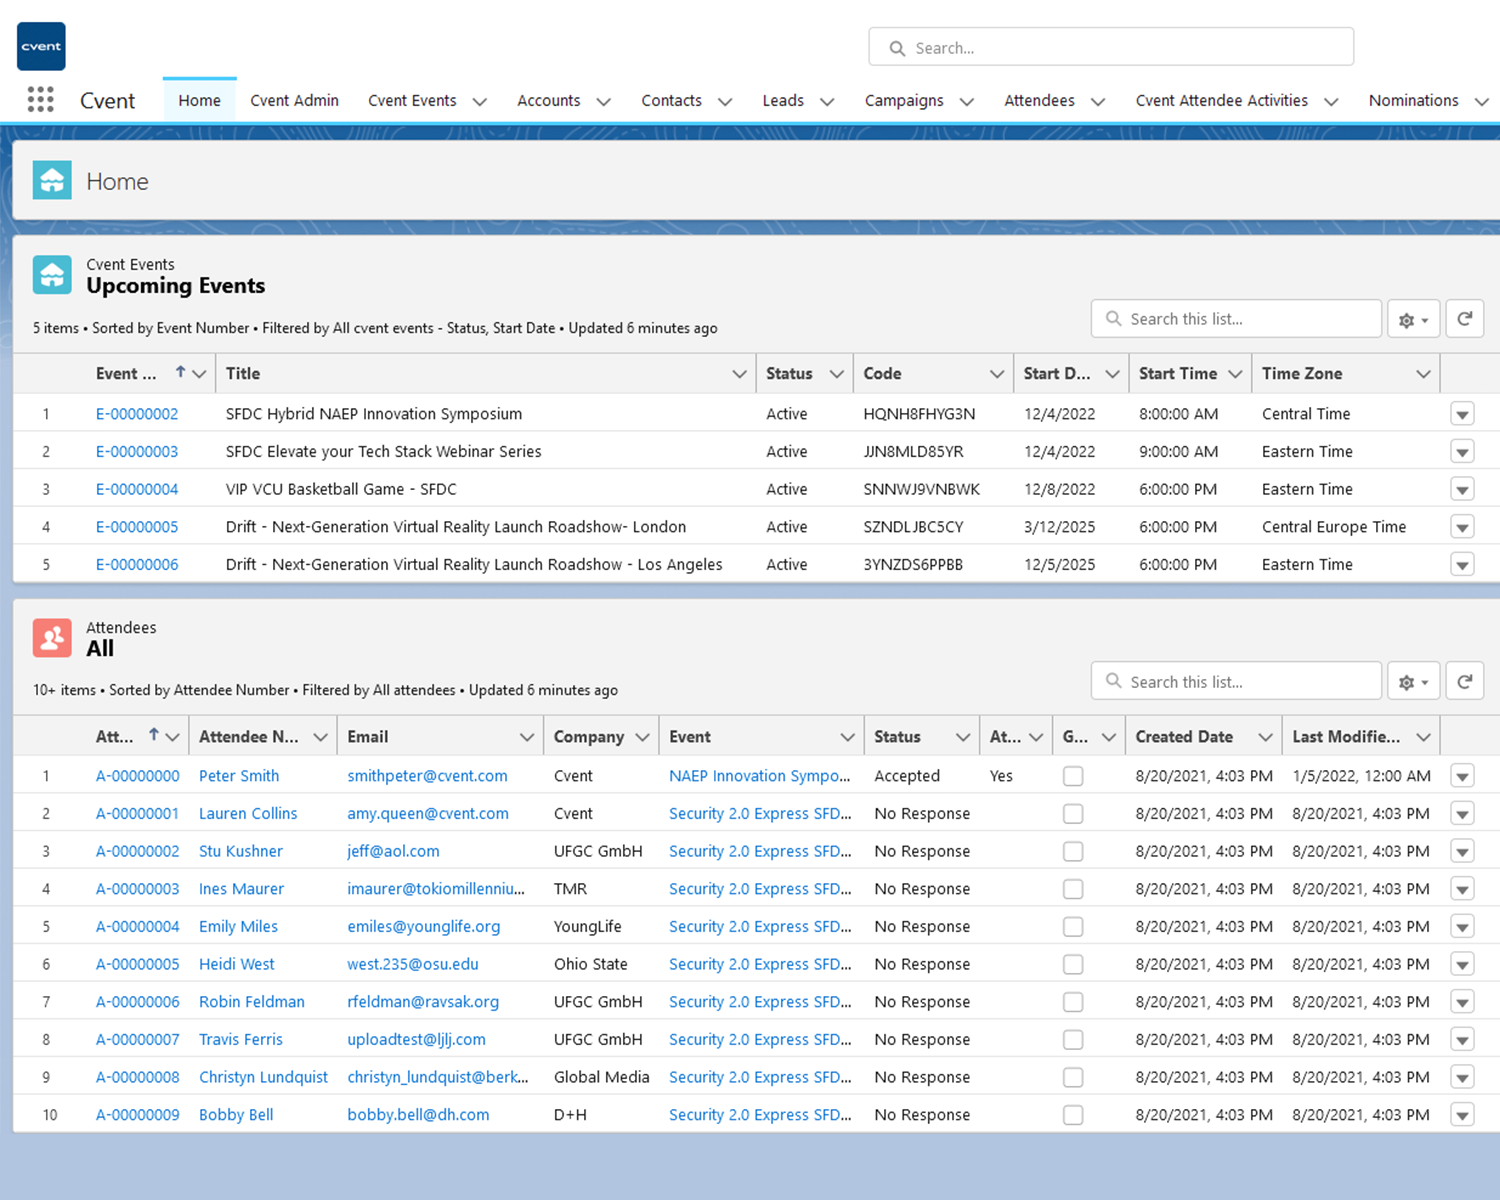Open row actions for event E-00000002

pos(1462,414)
